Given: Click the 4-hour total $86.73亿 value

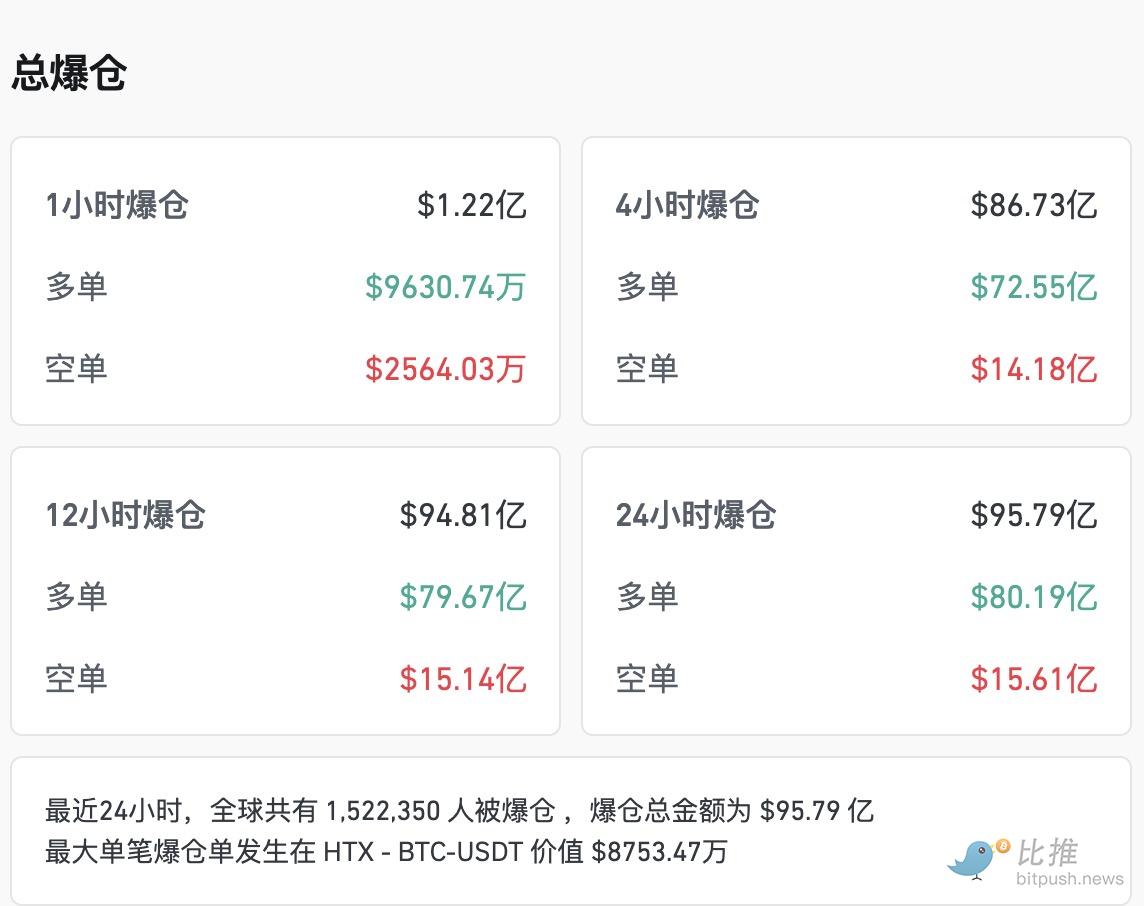Looking at the screenshot, I should 1033,205.
